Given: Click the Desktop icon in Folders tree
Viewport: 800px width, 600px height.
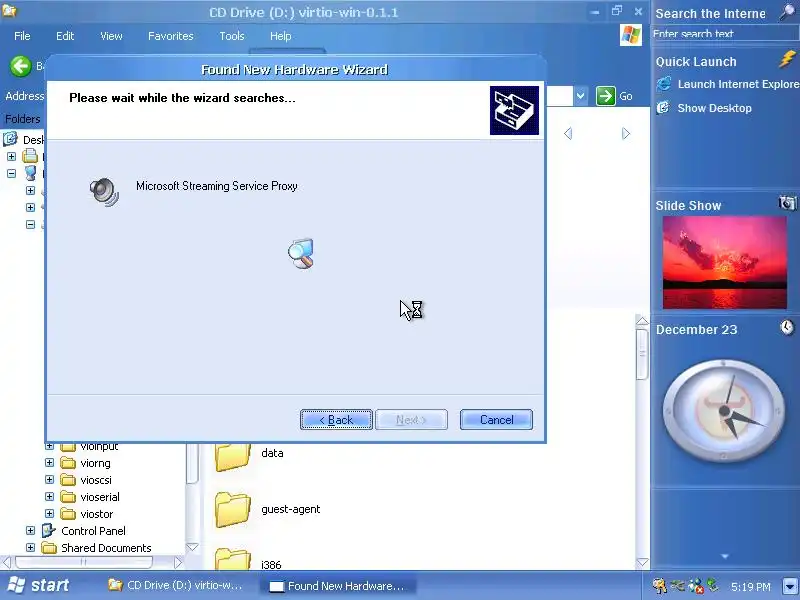Looking at the screenshot, I should point(10,139).
